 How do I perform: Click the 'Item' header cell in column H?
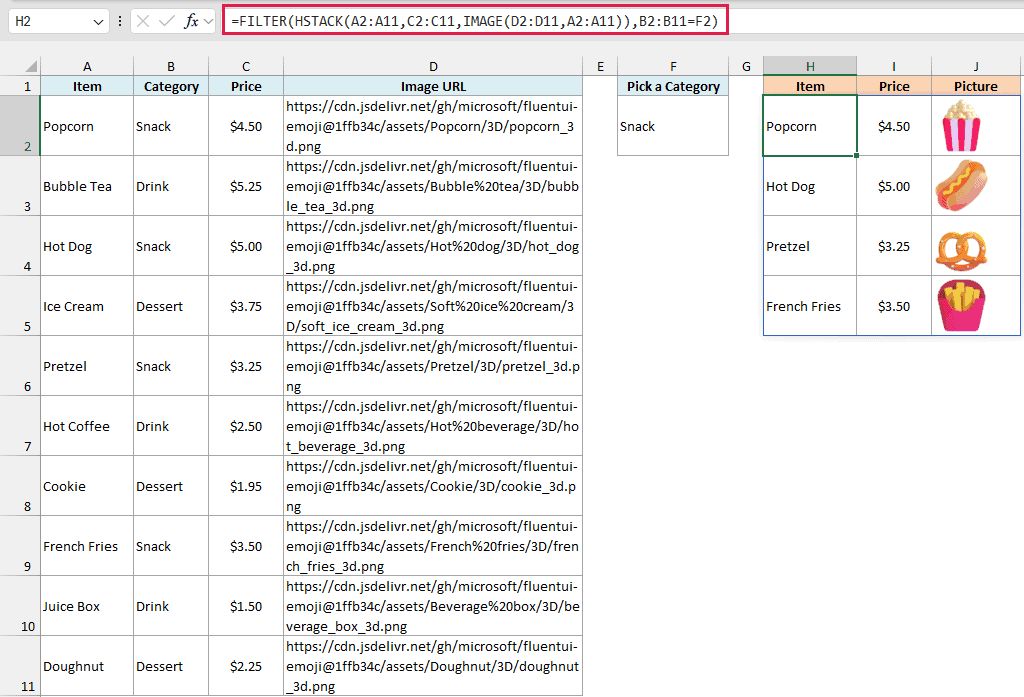coord(810,86)
